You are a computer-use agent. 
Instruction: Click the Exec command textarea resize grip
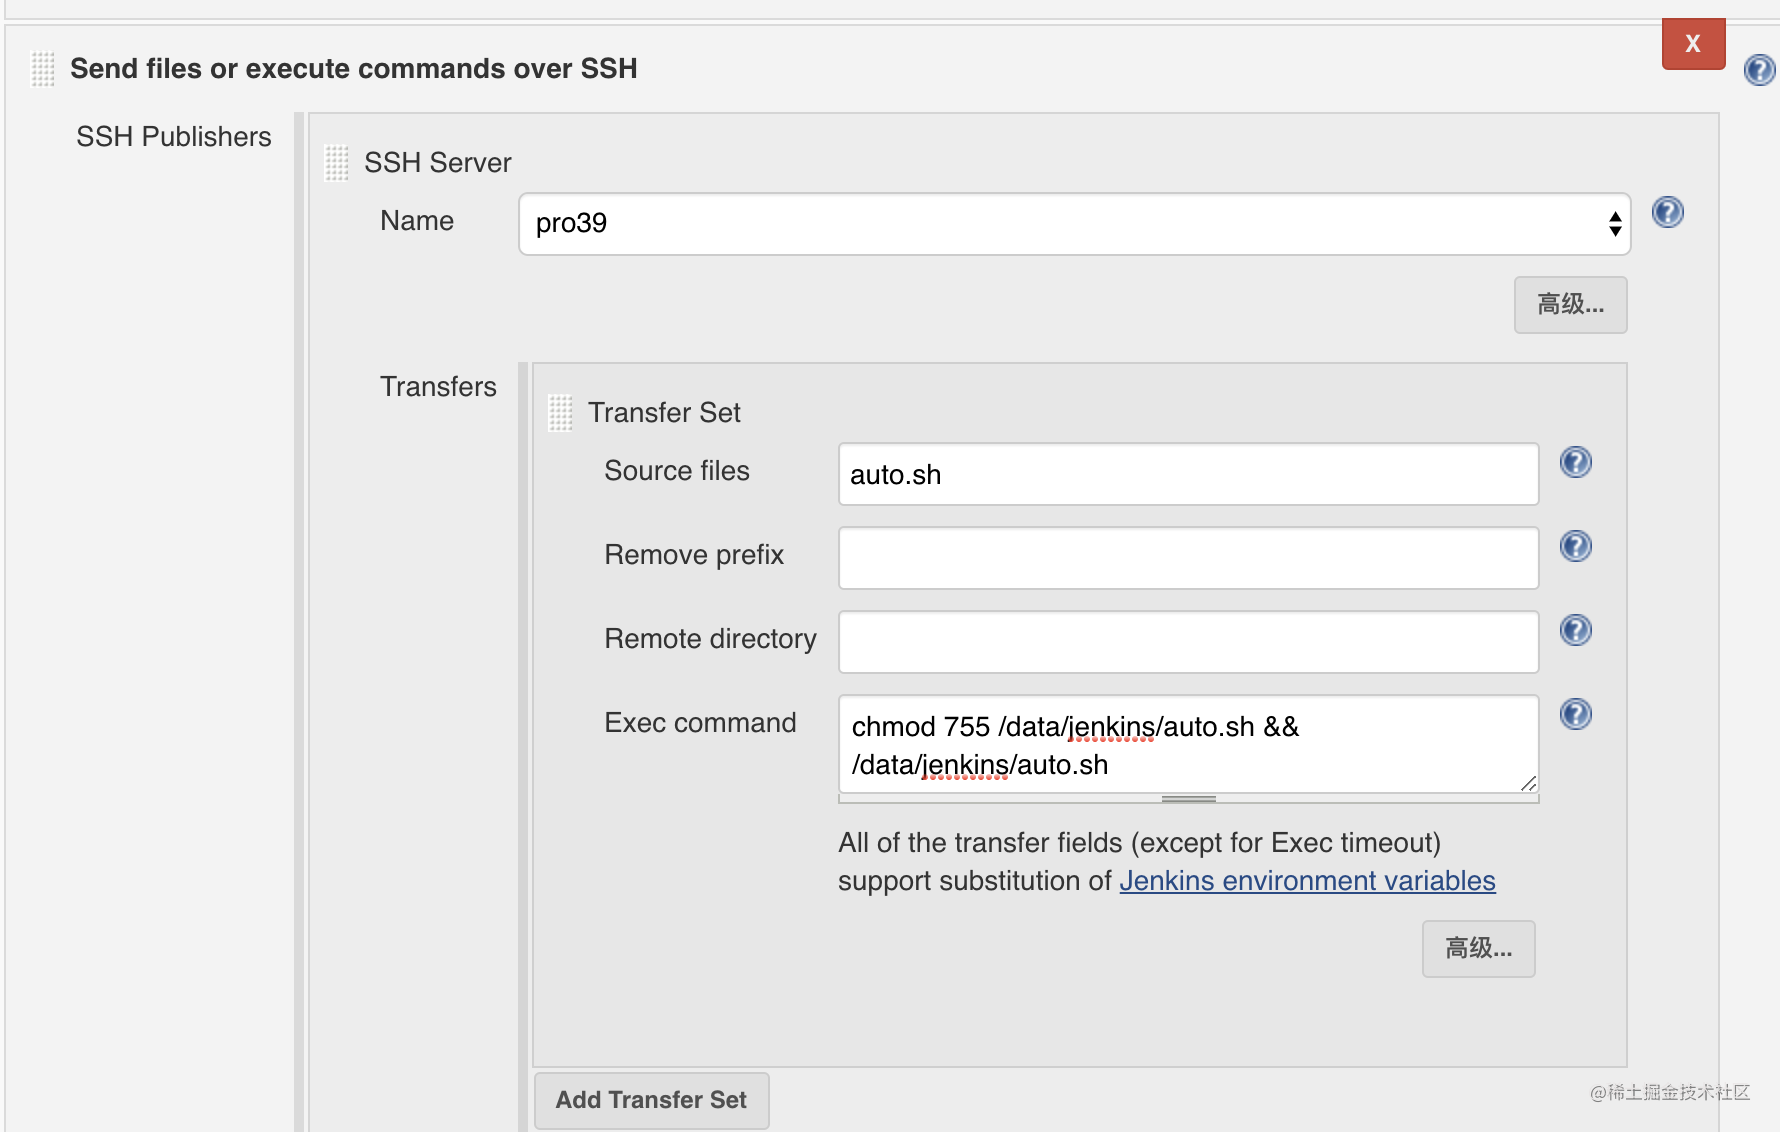[1528, 783]
